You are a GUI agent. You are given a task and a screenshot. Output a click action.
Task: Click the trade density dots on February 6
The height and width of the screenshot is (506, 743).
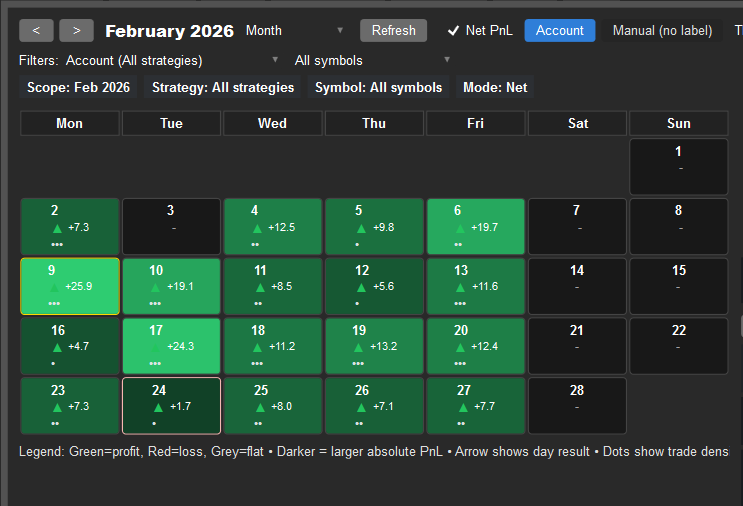[x=458, y=244]
